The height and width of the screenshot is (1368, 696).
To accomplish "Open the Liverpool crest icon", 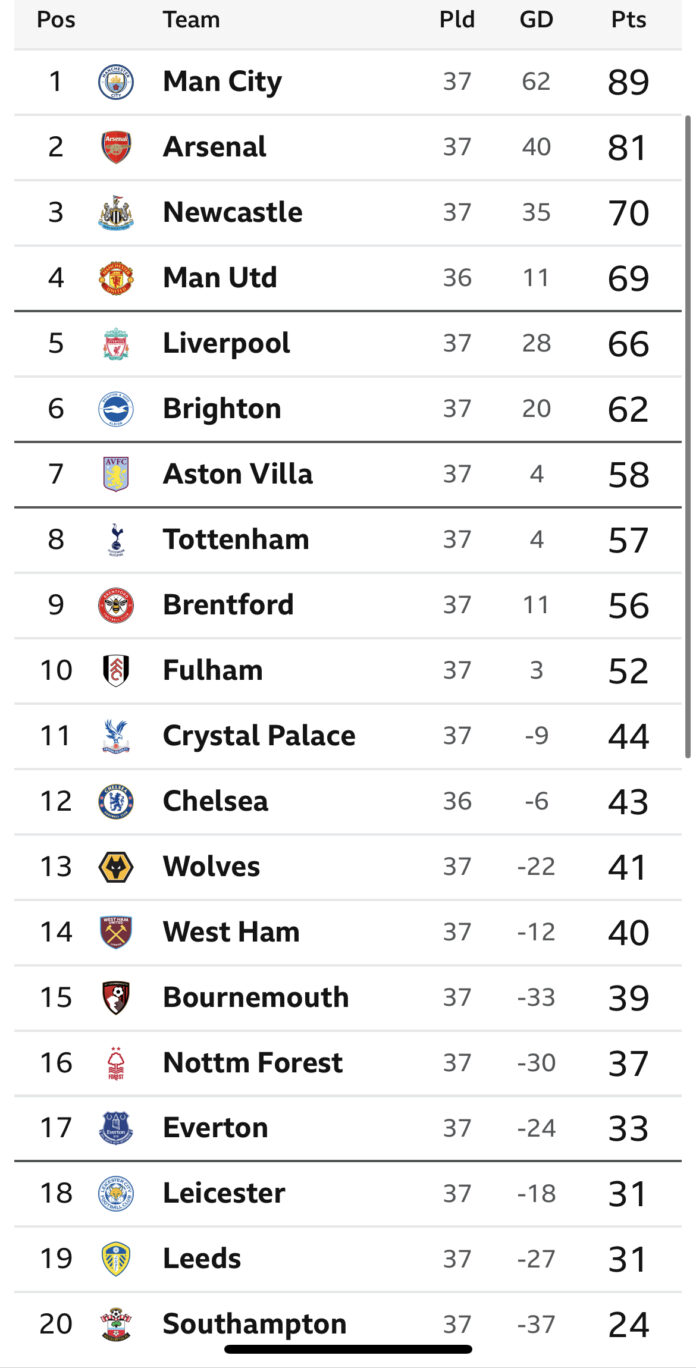I will tap(116, 344).
